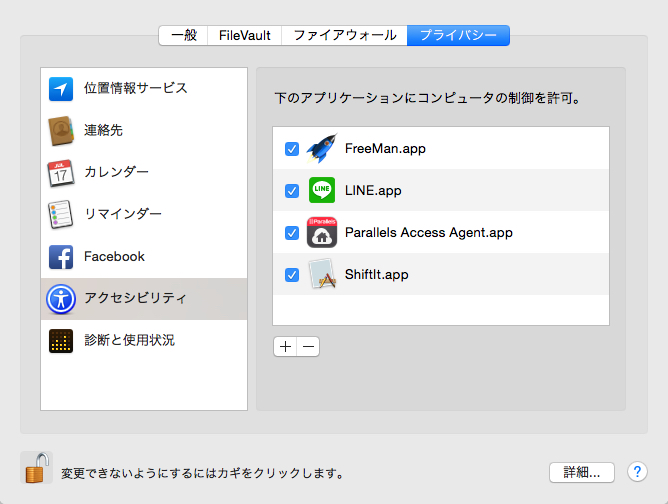The image size is (668, 504).
Task: Click the ShiftIt app icon
Action: tap(322, 274)
